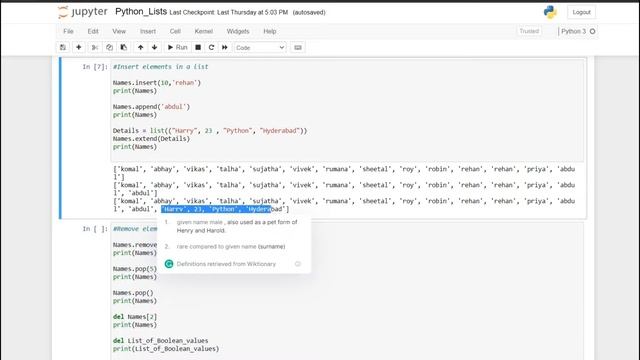Click the #Insert elements in a list comment
640x360 pixels.
click(x=160, y=67)
